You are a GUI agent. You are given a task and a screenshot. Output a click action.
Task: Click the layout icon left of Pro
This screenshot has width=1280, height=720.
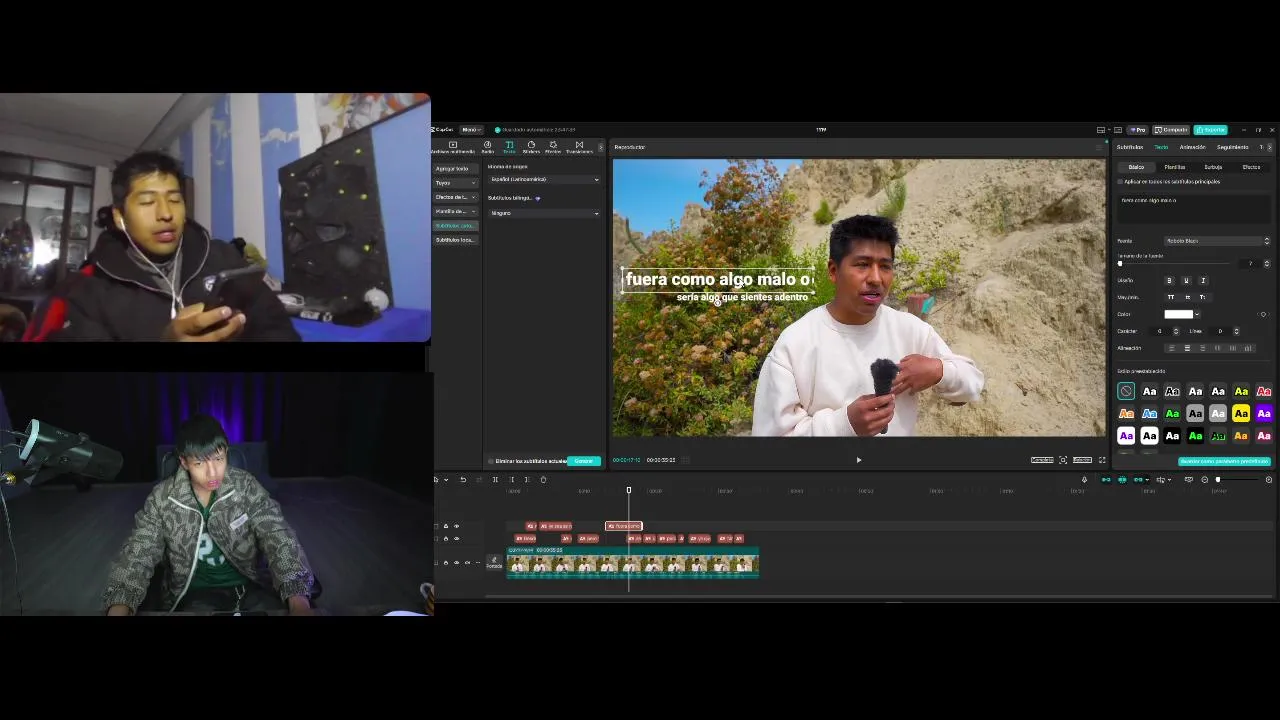pos(1101,130)
